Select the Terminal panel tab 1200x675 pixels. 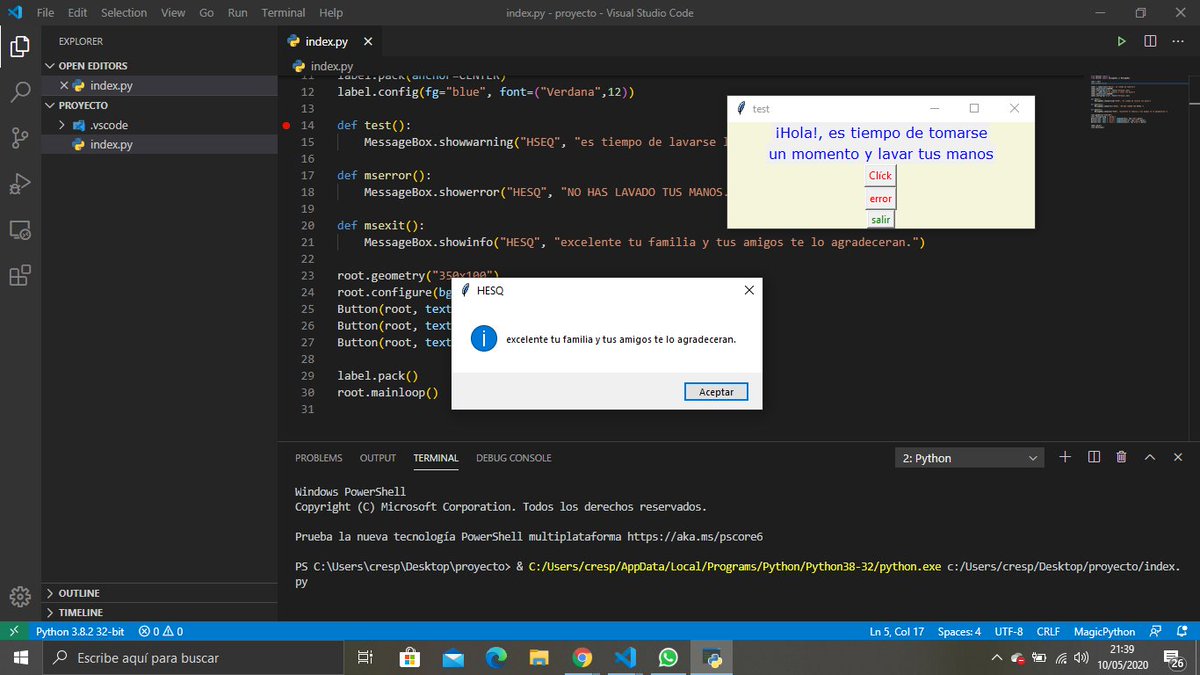[436, 458]
